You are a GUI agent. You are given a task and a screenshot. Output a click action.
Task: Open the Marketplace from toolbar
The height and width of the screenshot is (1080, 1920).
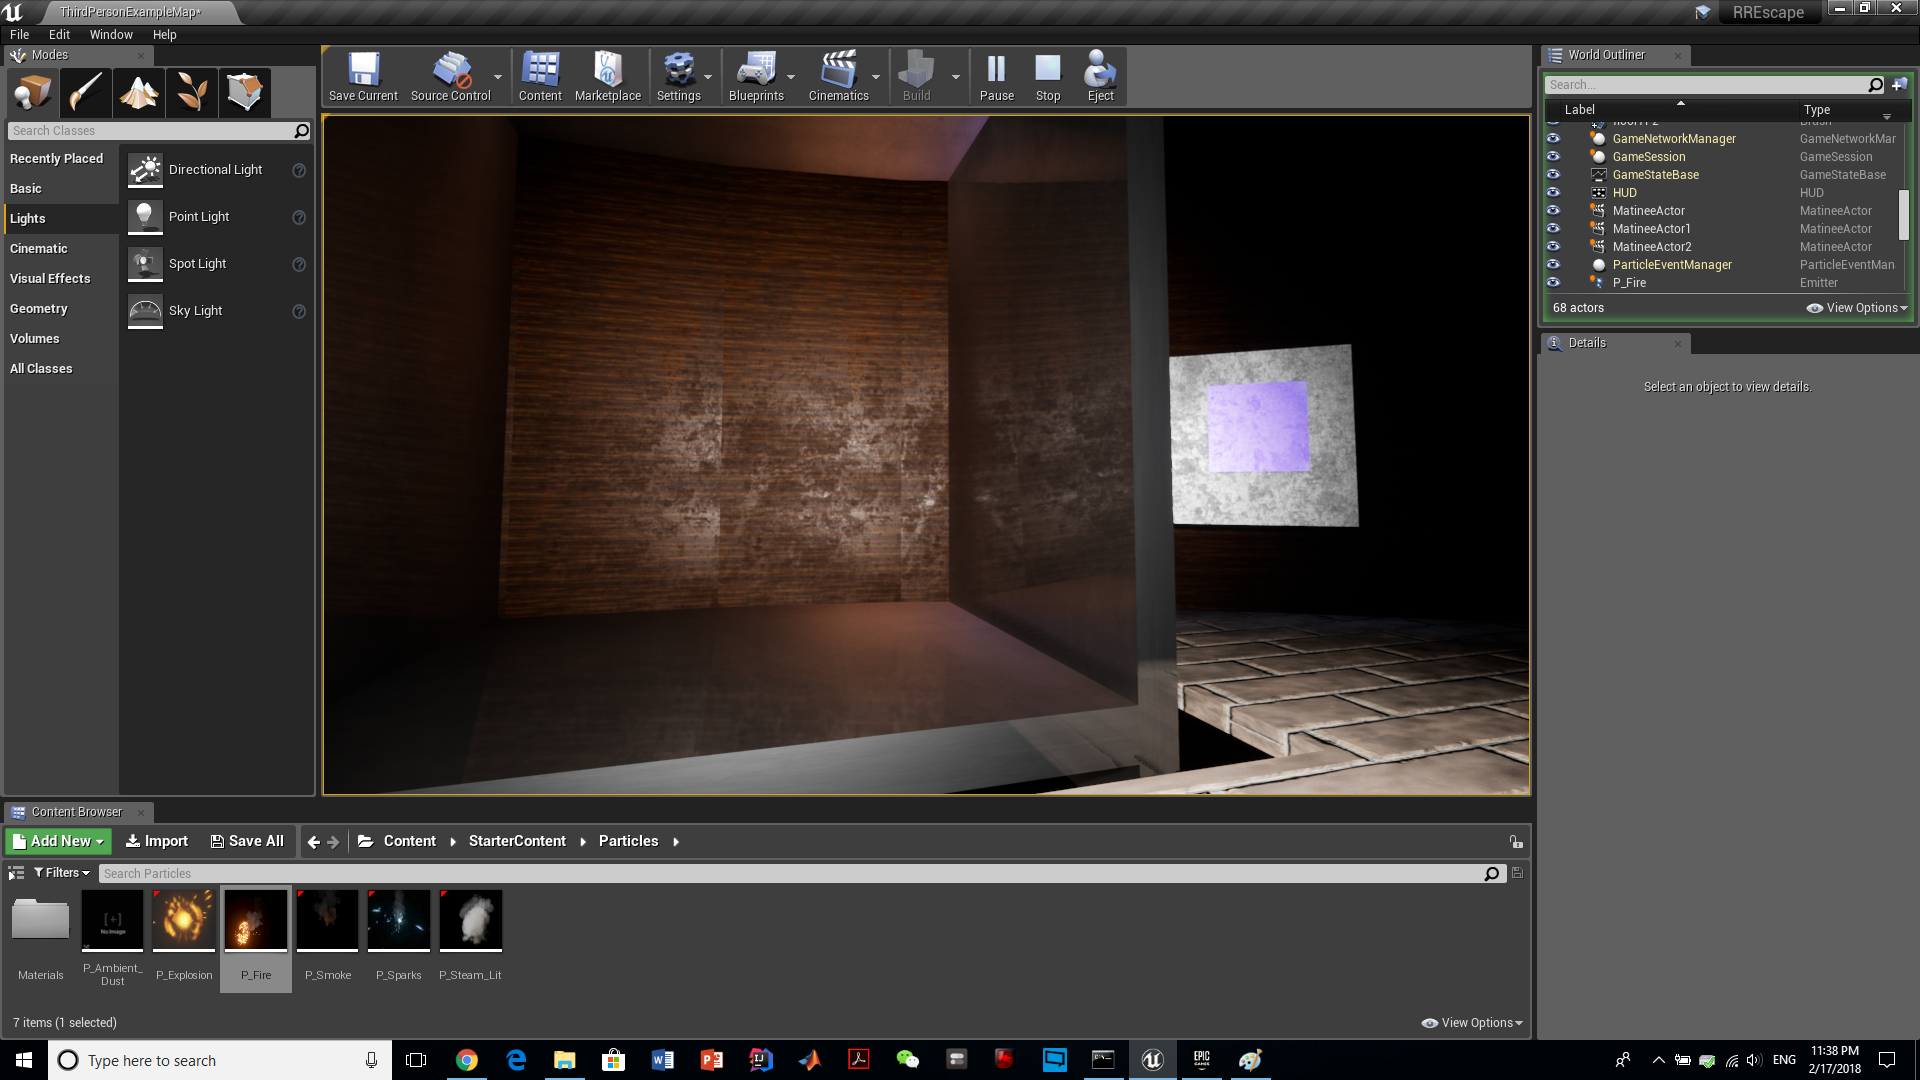[x=607, y=77]
